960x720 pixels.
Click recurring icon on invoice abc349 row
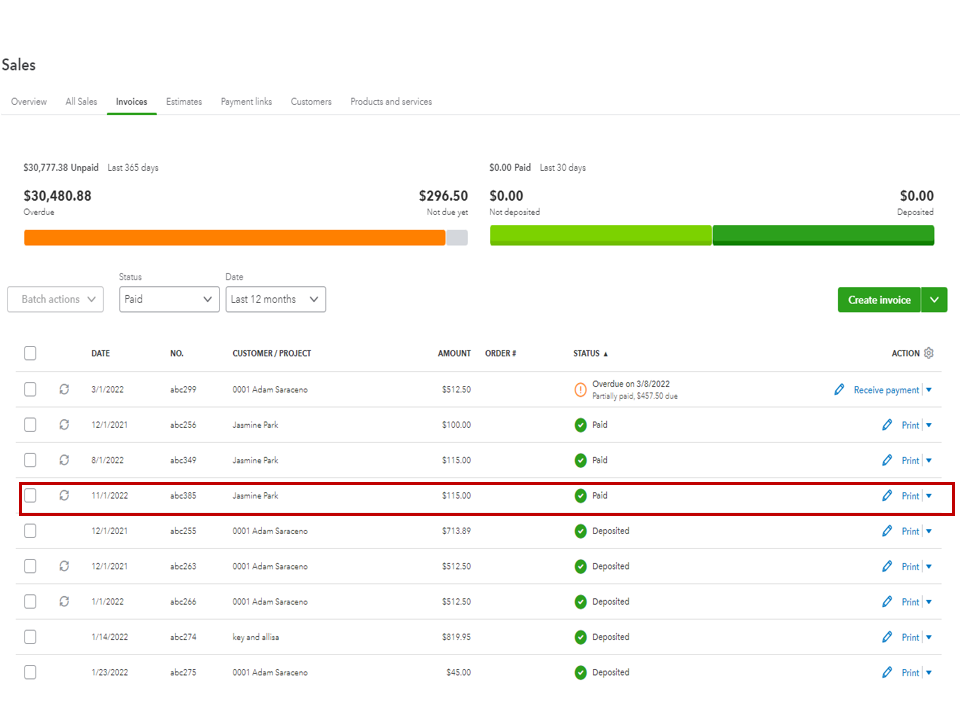click(64, 460)
